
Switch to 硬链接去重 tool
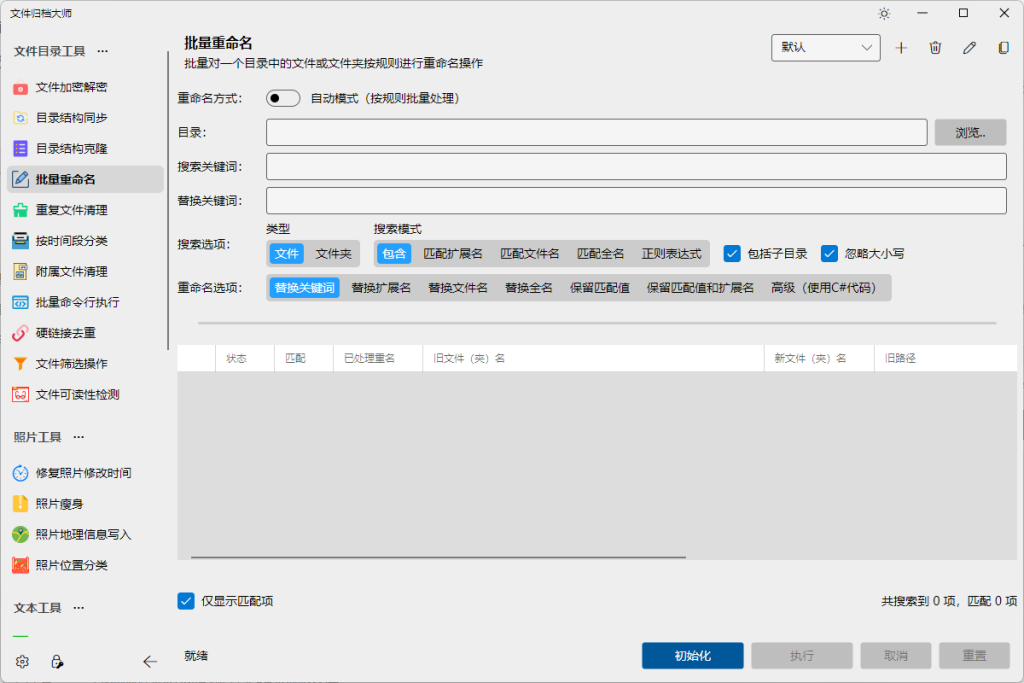point(60,332)
